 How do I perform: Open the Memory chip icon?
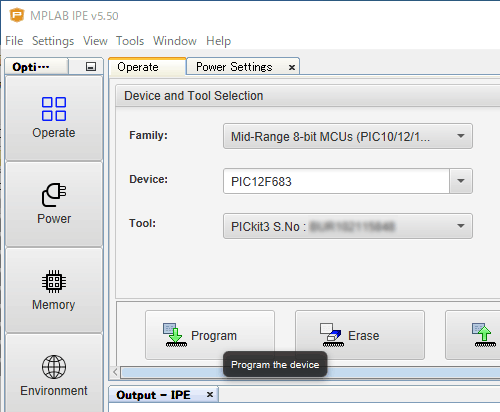54,281
